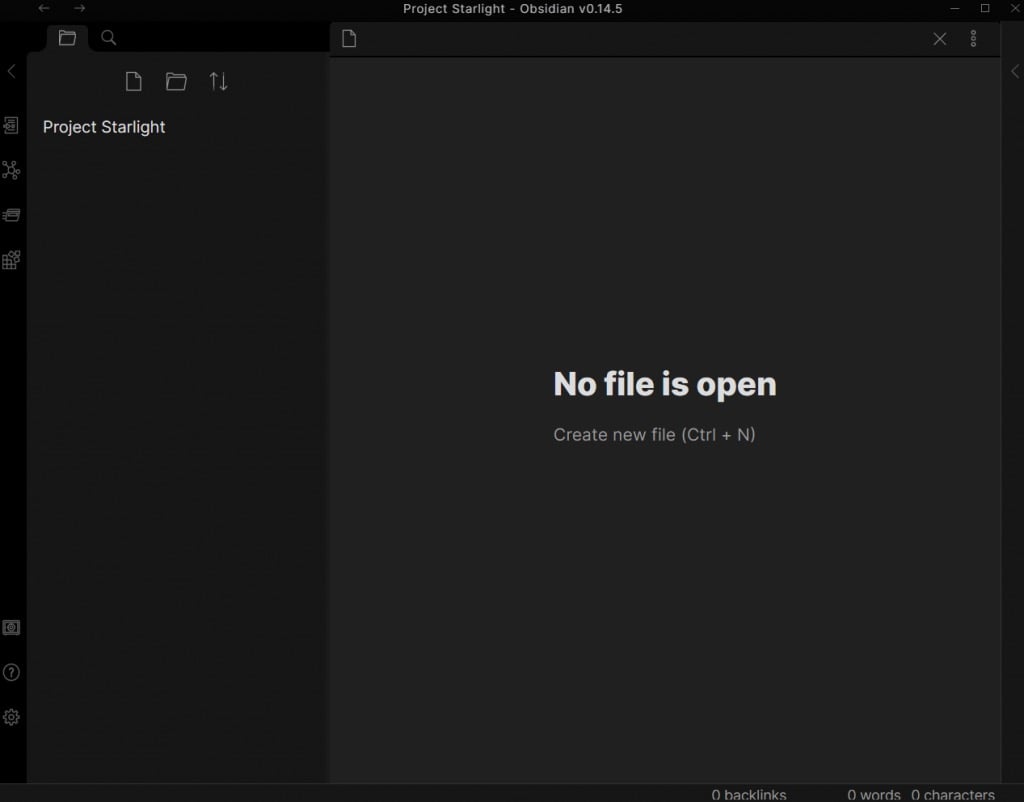Click the stacked cards ribbon icon
The height and width of the screenshot is (802, 1024).
point(11,215)
